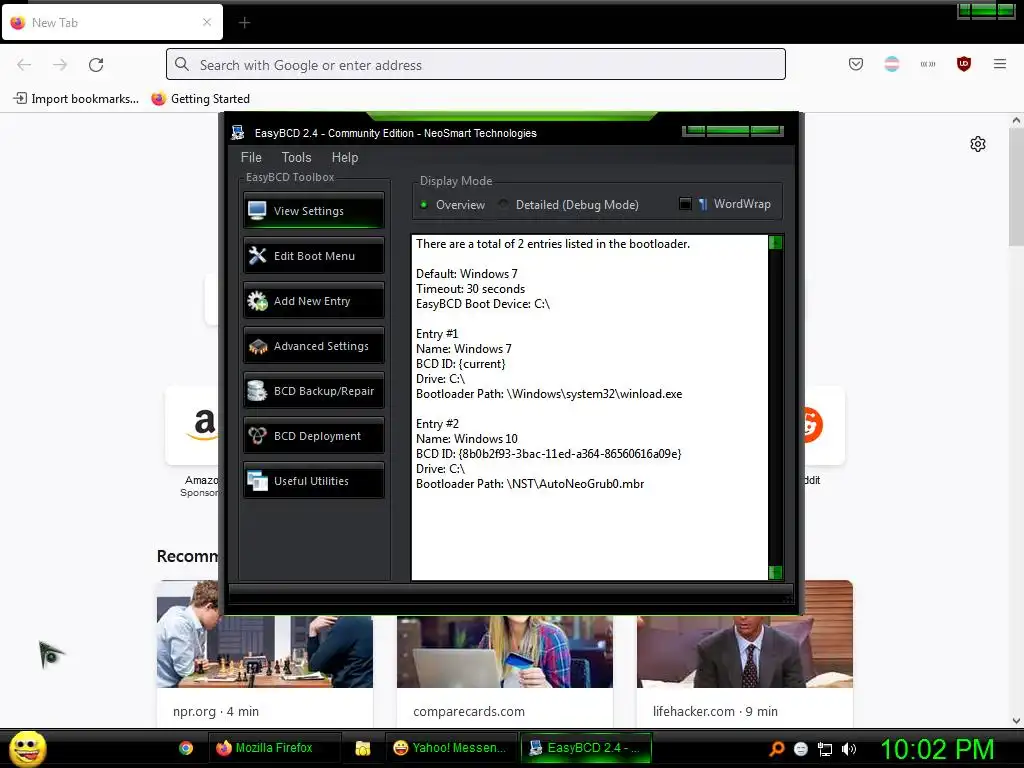The width and height of the screenshot is (1024, 768).
Task: Reload the Firefox page
Action: [x=96, y=65]
